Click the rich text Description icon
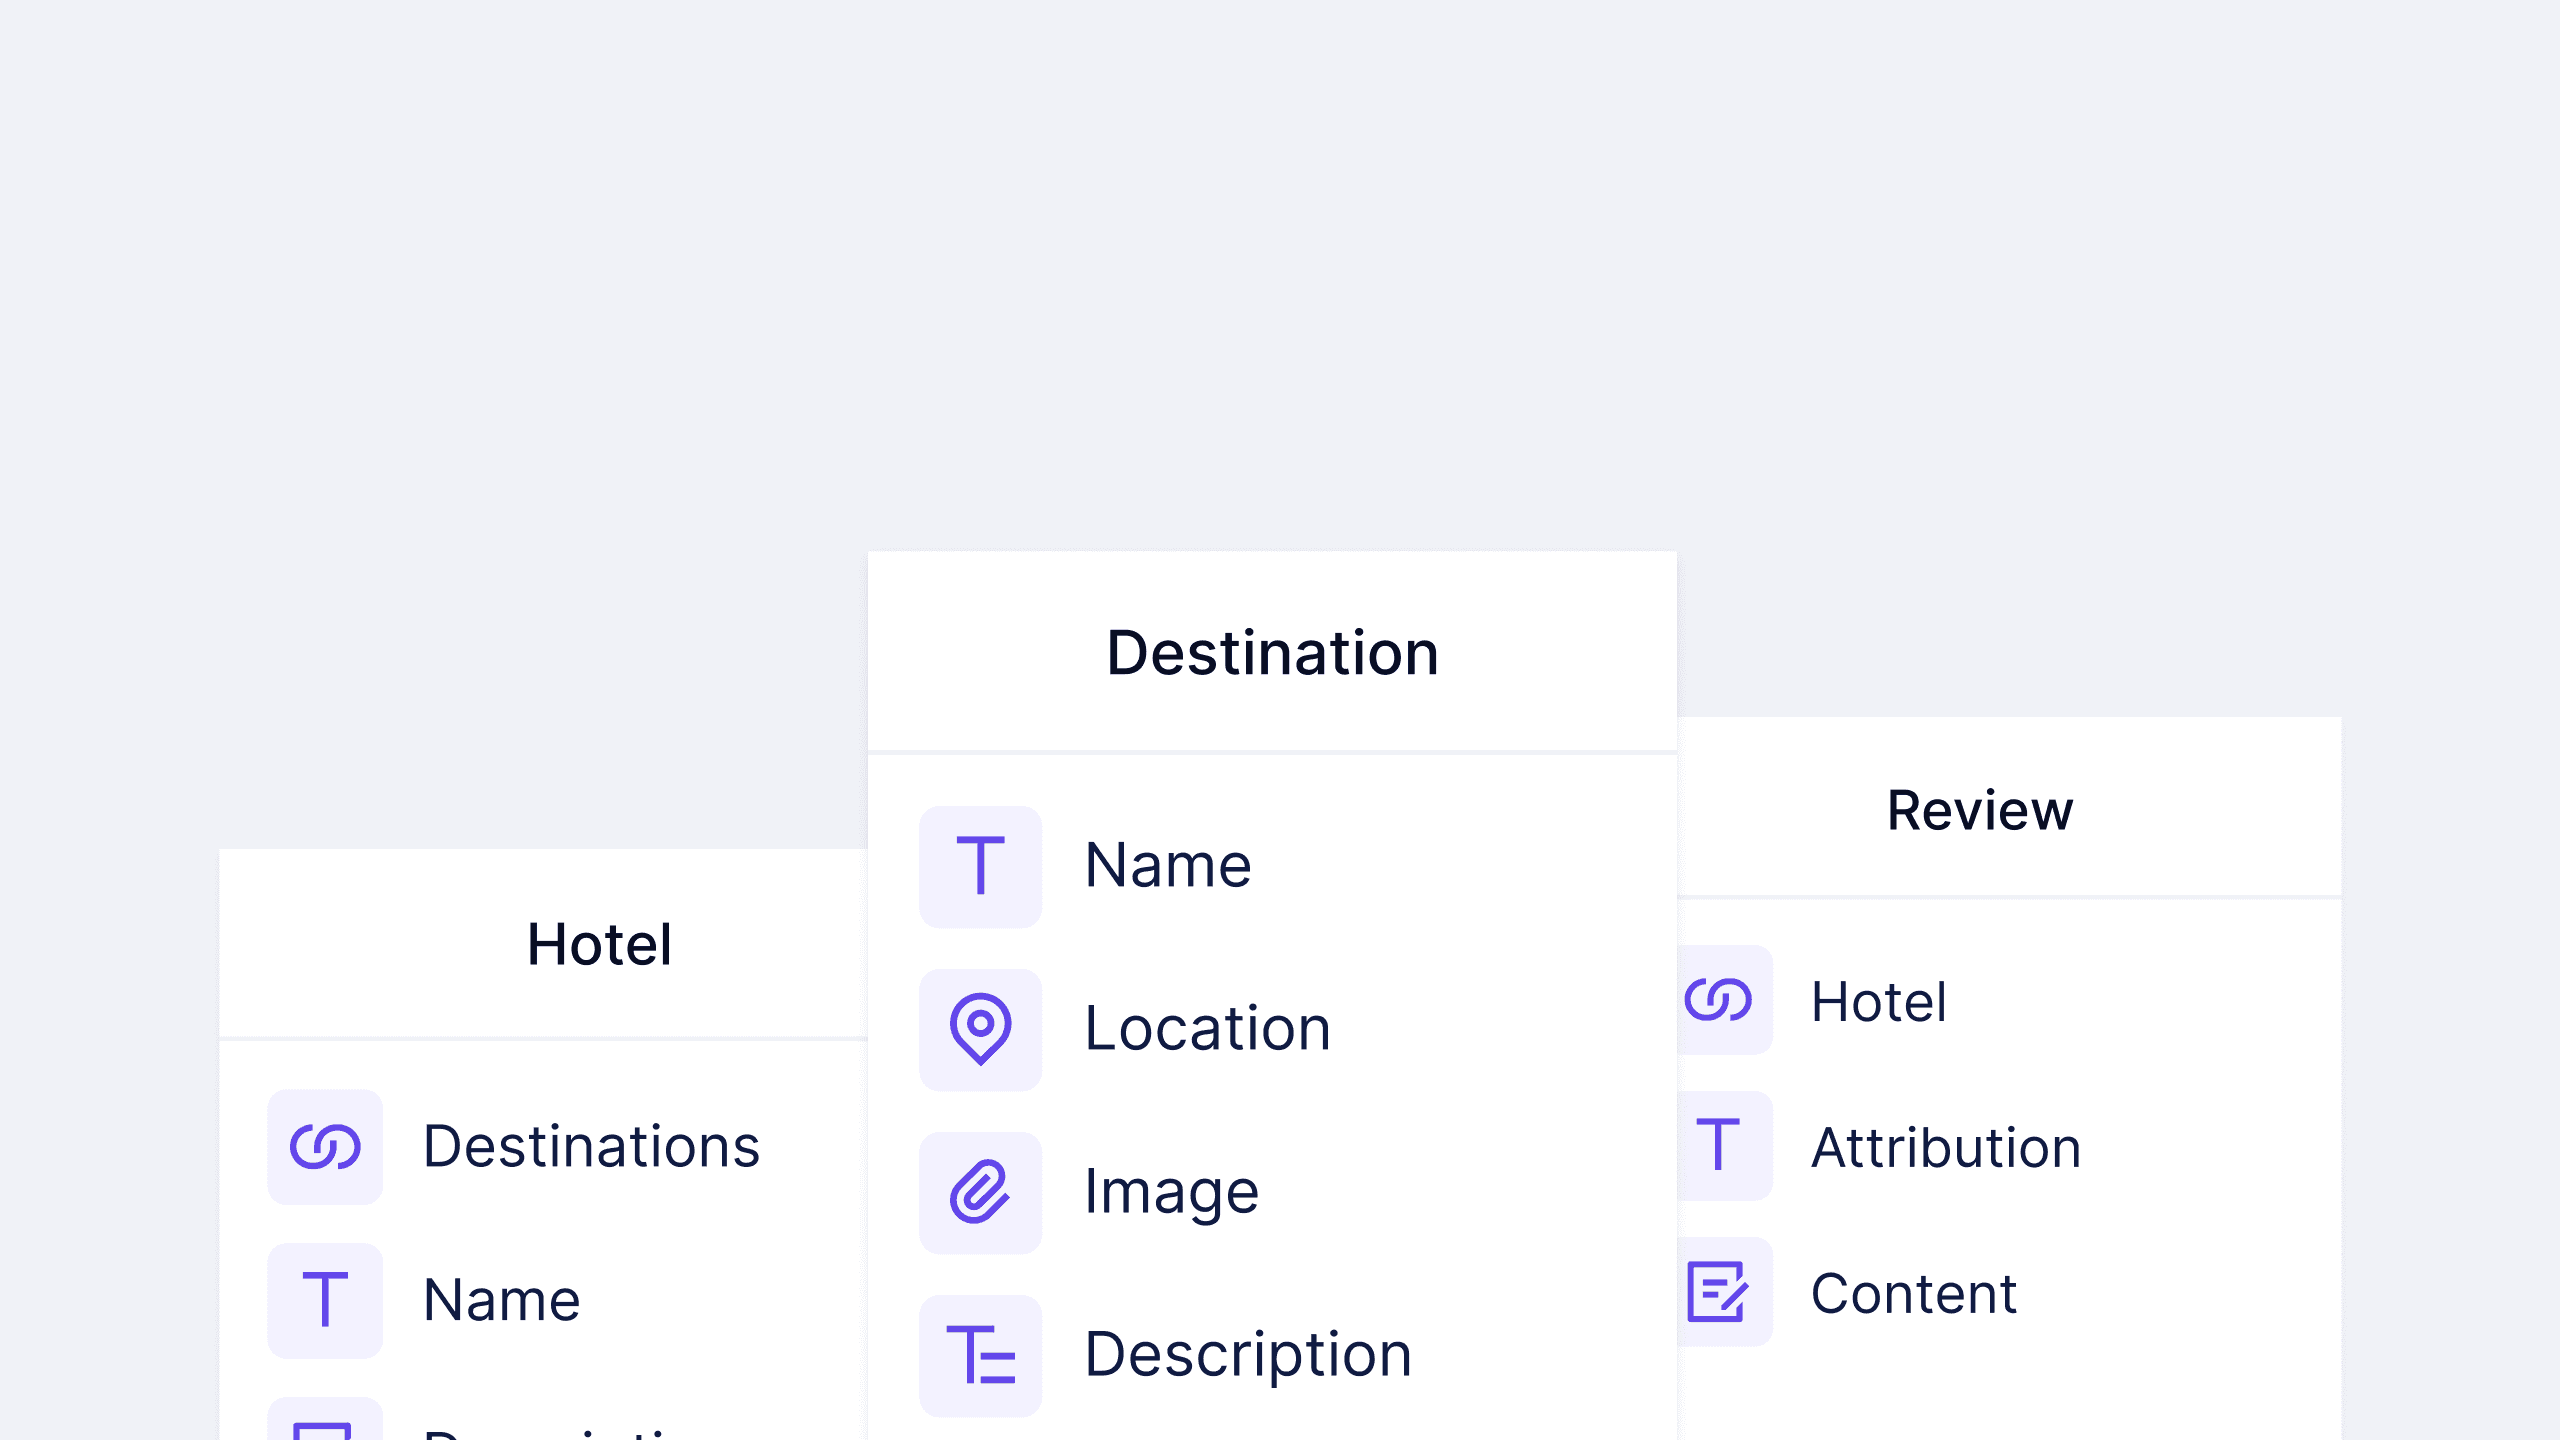 (x=980, y=1355)
